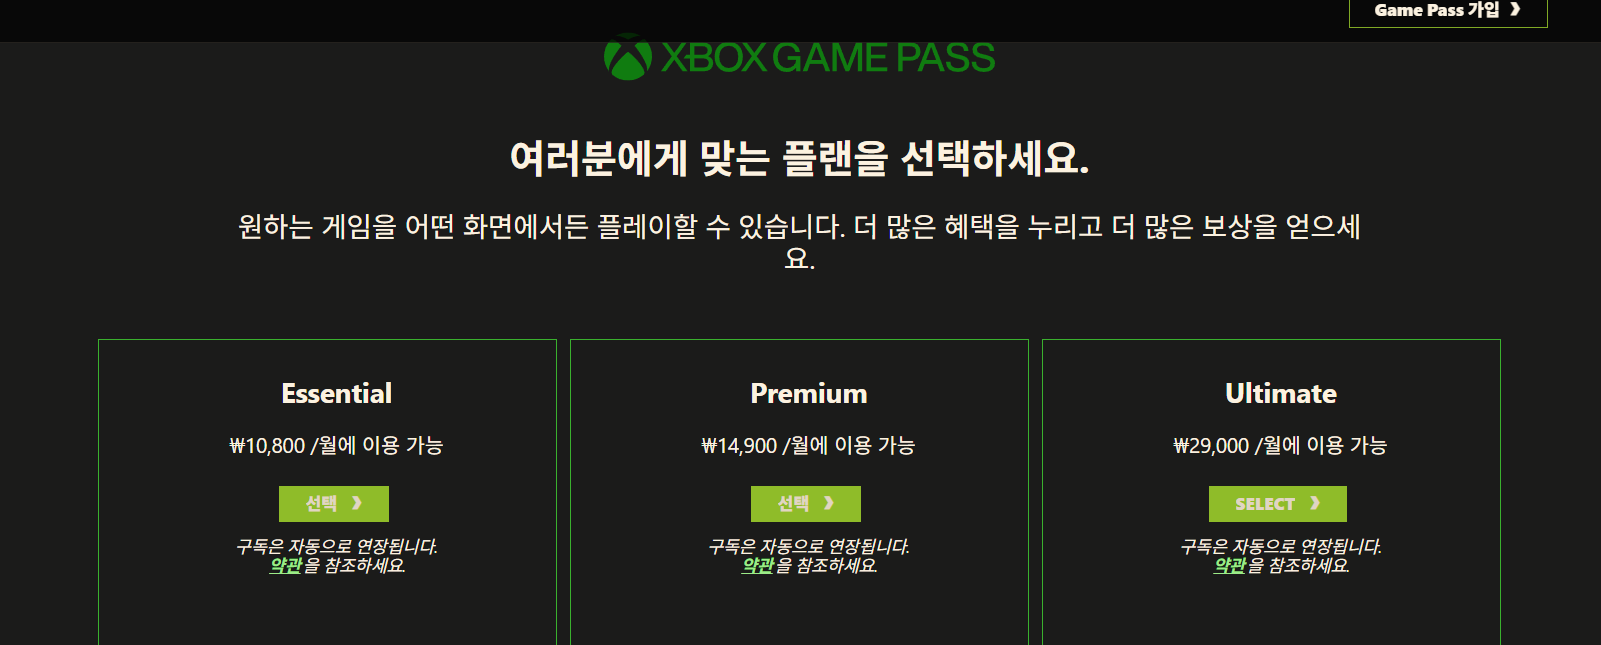Click arrow icon on Essential 선택 button
The width and height of the screenshot is (1601, 645).
357,503
